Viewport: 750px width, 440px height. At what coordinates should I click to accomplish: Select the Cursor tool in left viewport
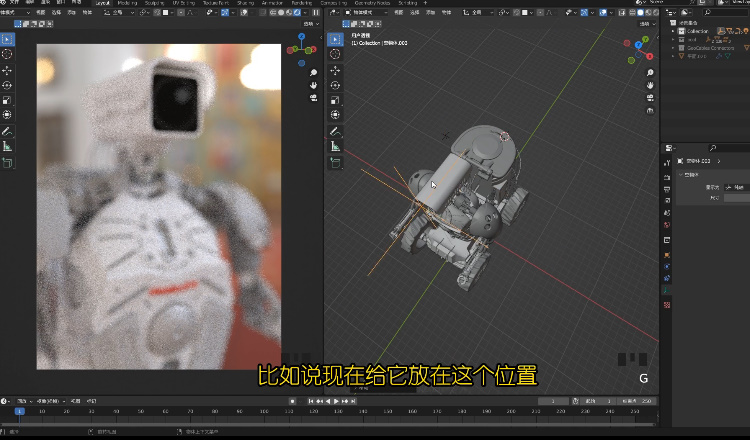(7, 54)
